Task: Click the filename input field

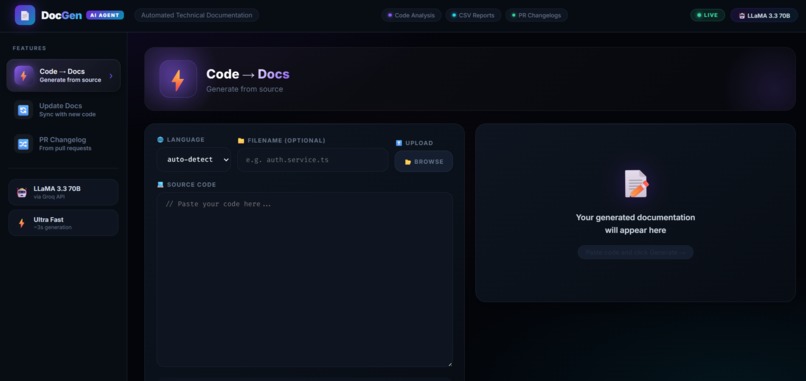Action: point(313,160)
